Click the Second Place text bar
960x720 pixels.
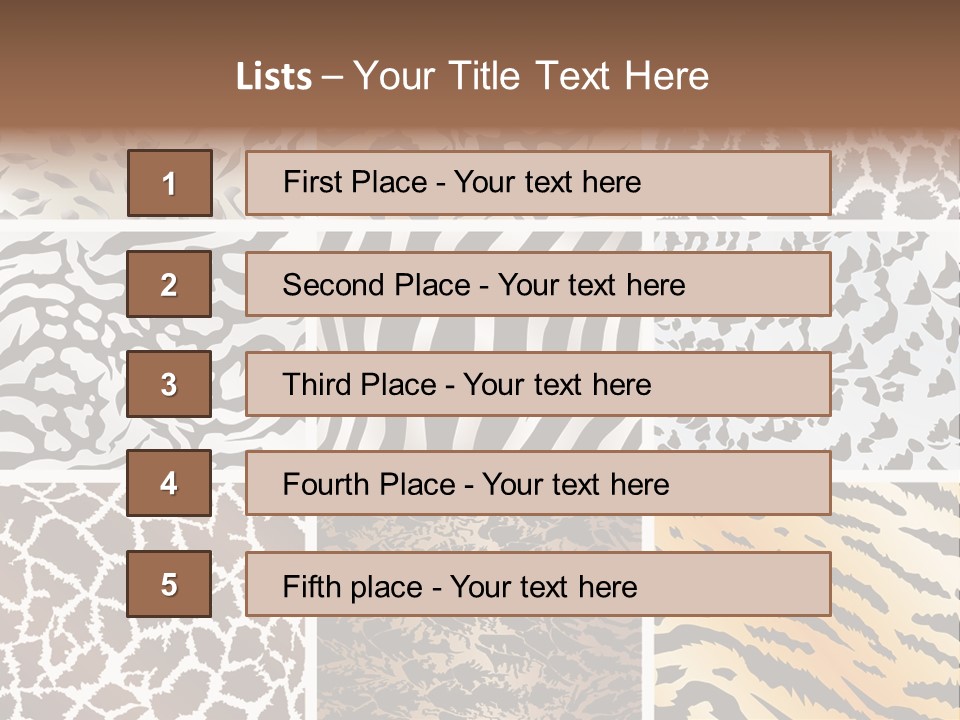coord(538,284)
